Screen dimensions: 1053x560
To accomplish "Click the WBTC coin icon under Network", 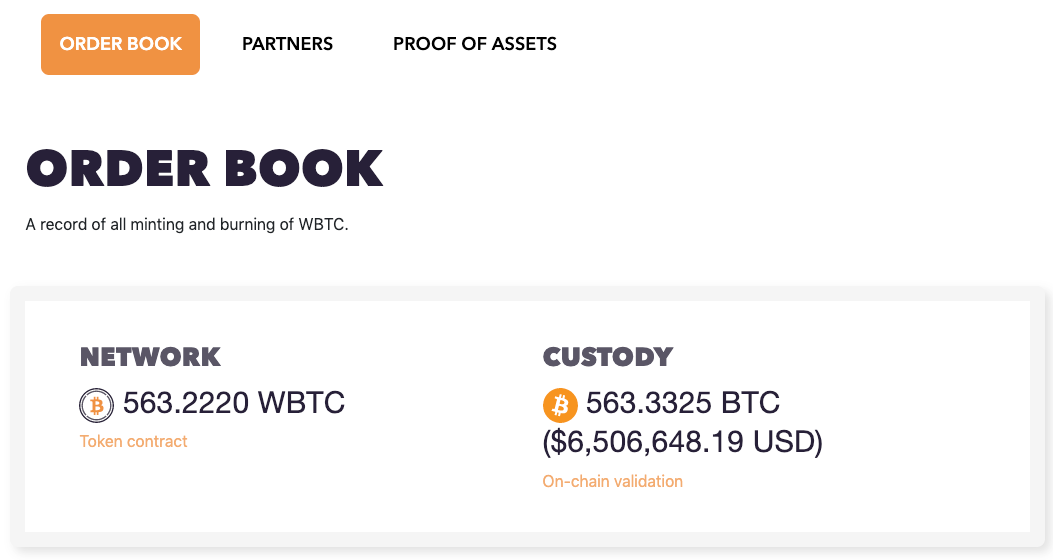I will point(97,405).
